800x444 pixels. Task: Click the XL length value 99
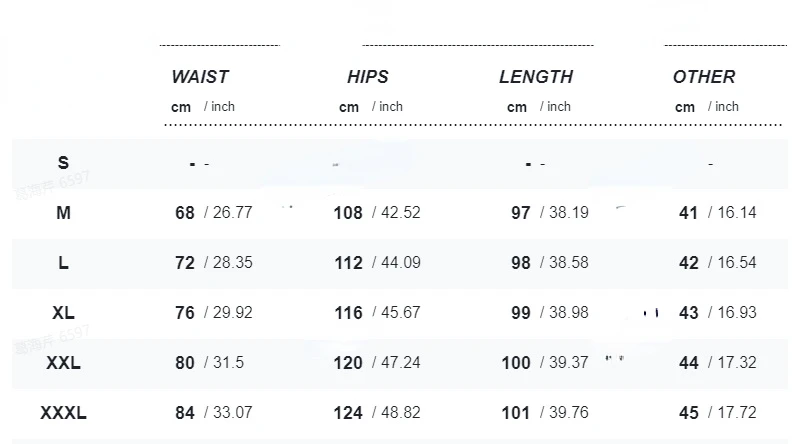tap(521, 313)
